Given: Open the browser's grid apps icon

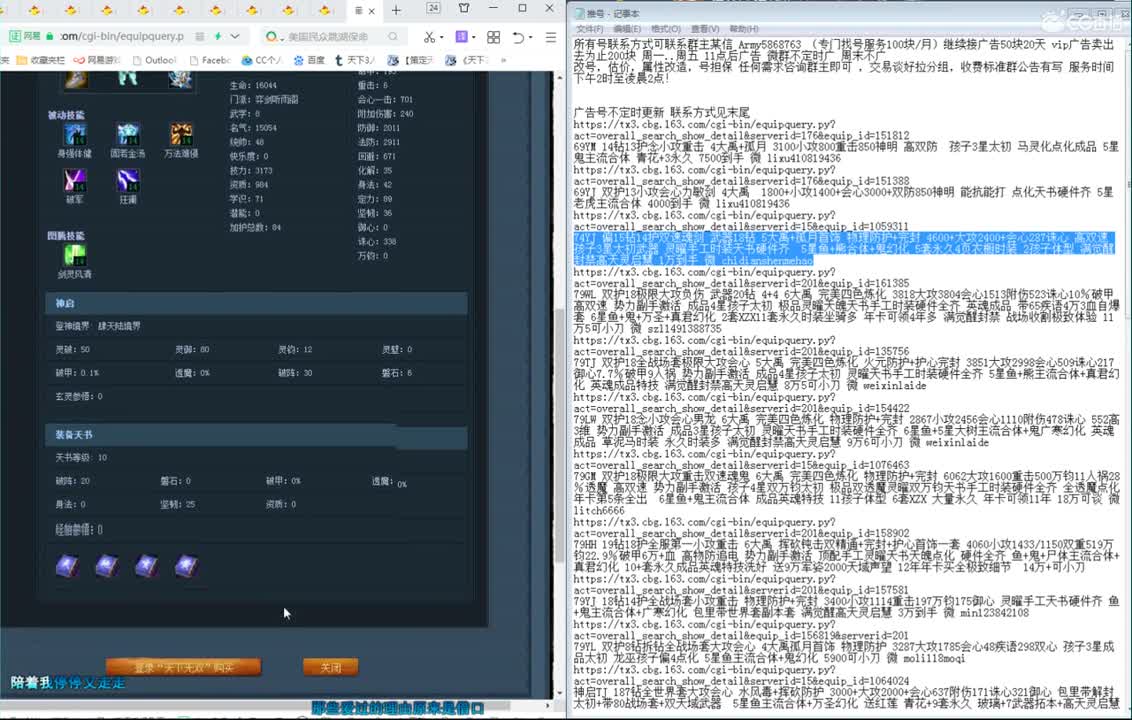Looking at the screenshot, I should (493, 37).
